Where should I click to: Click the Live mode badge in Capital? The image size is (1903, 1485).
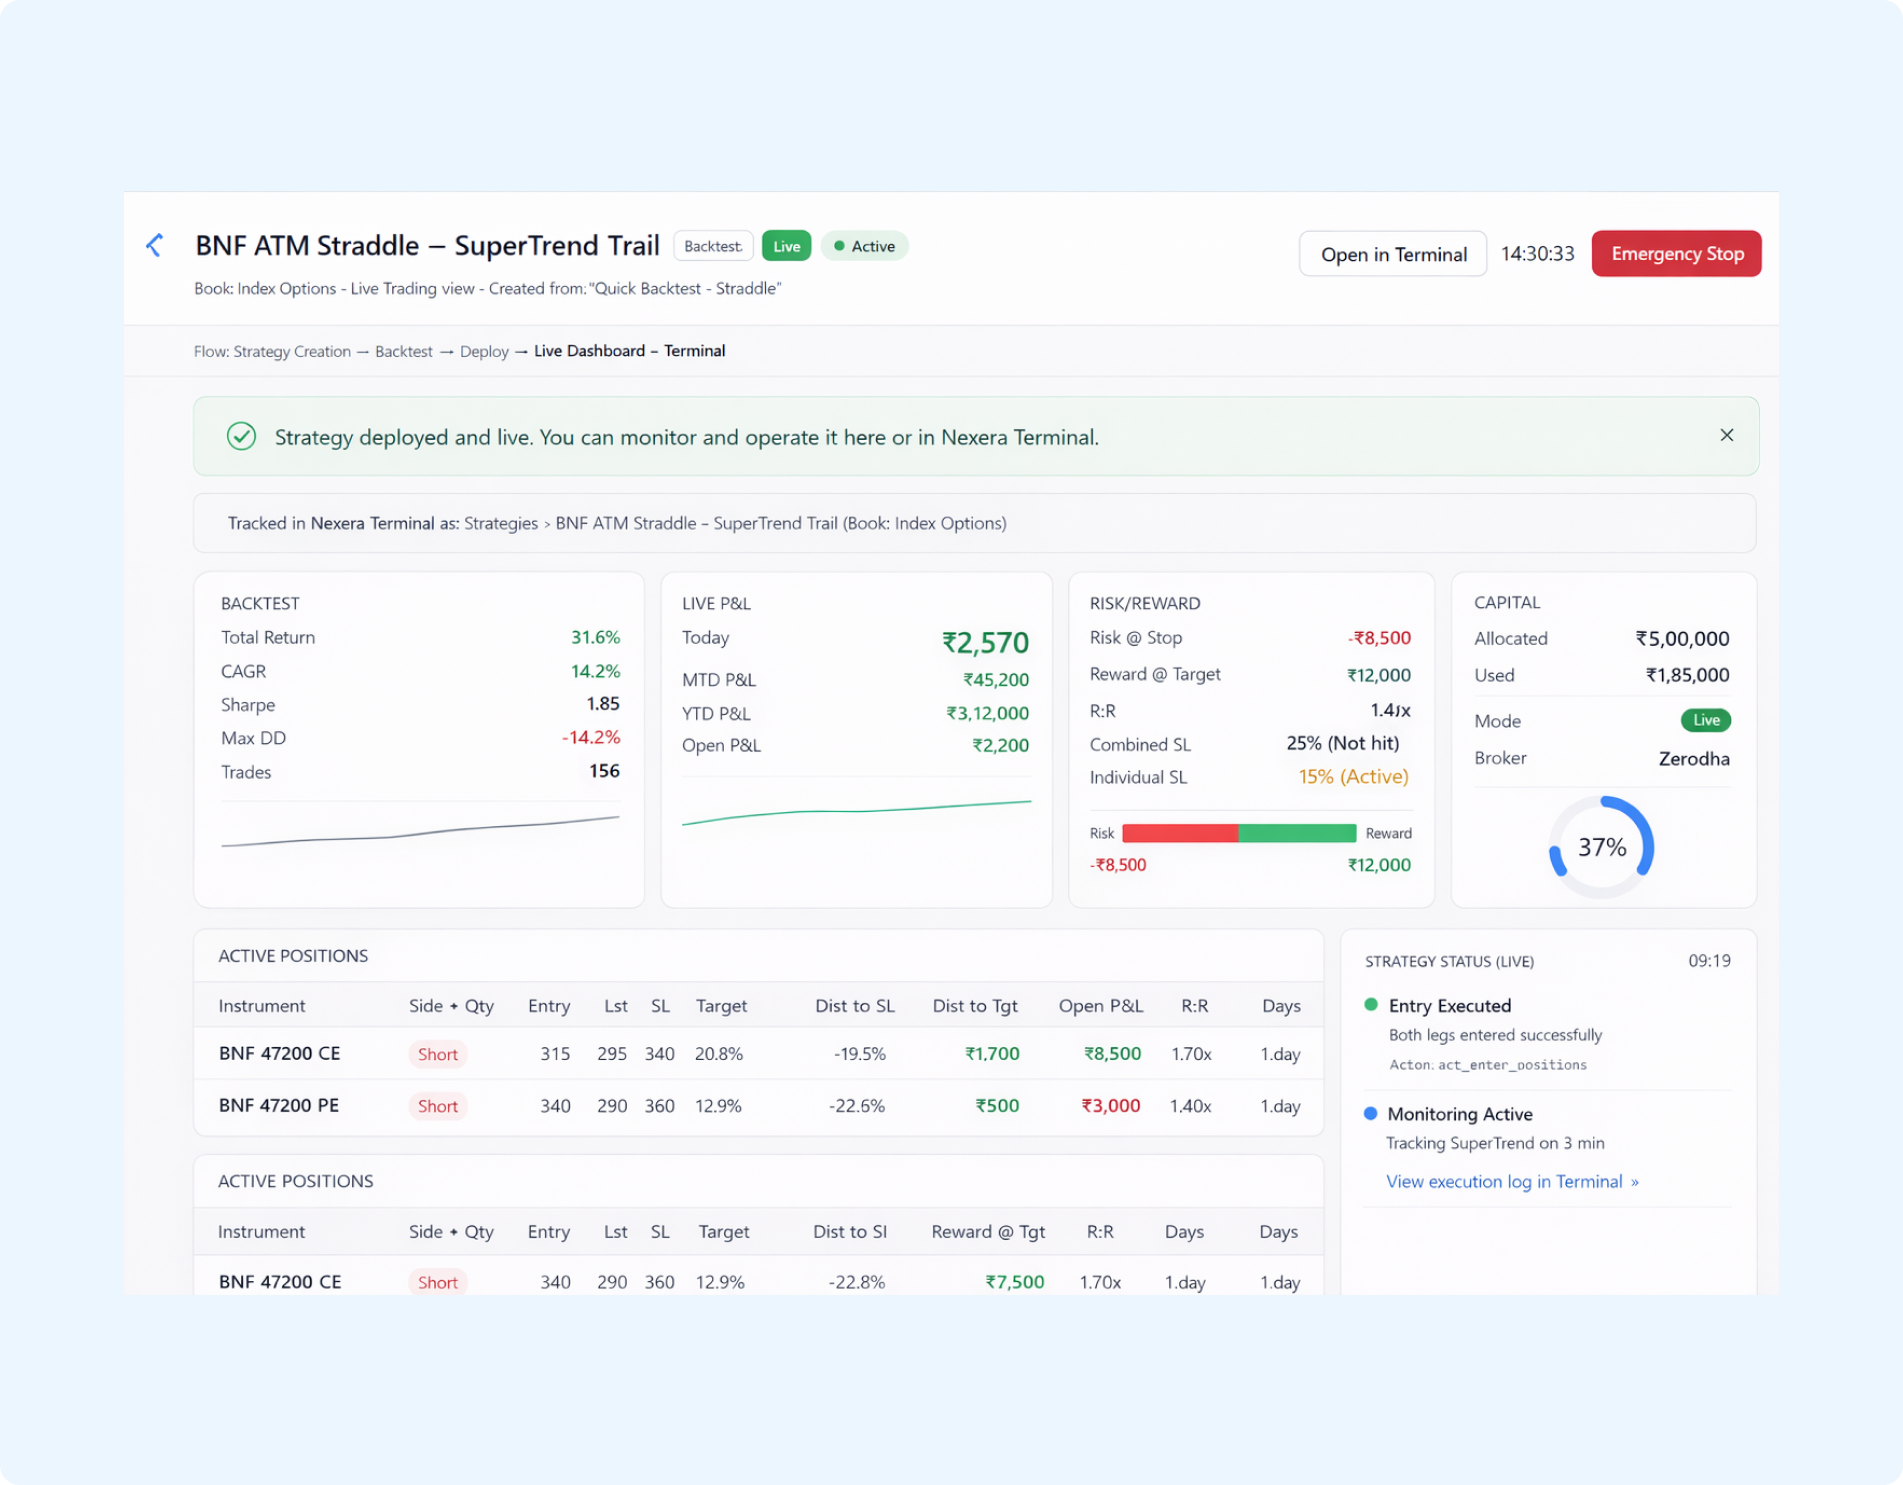(x=1706, y=720)
